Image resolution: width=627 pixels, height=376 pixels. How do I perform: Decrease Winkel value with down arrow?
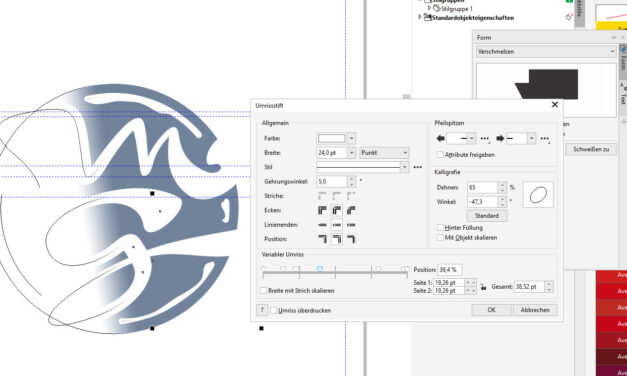pyautogui.click(x=502, y=204)
